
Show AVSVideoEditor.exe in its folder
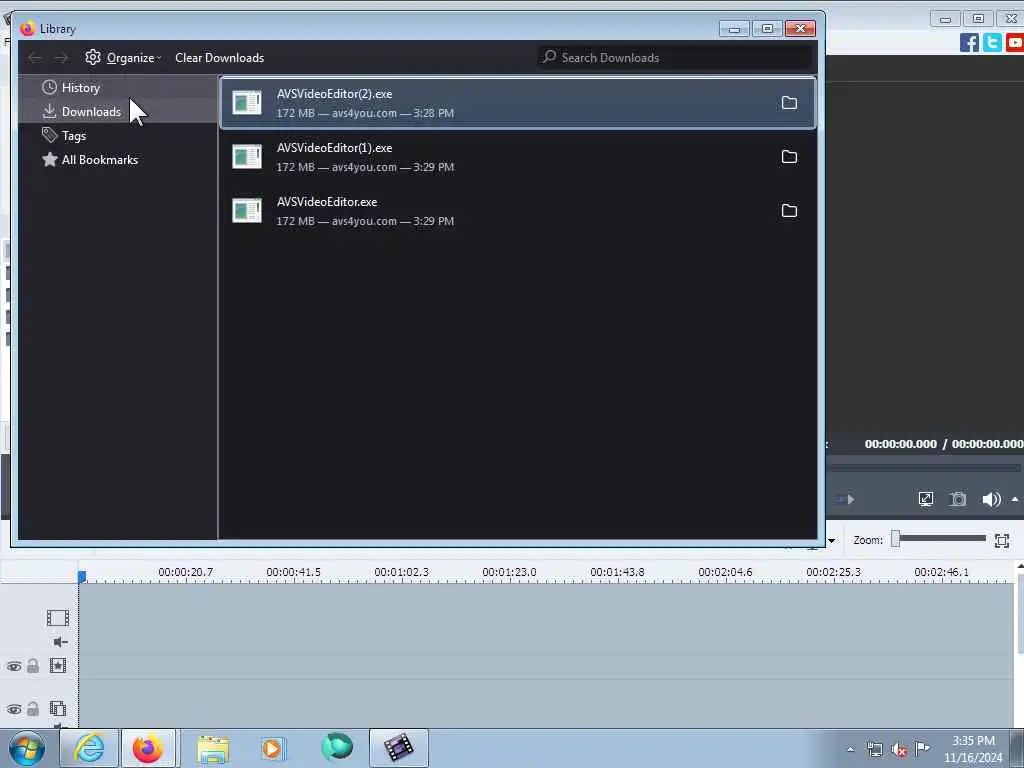click(790, 211)
